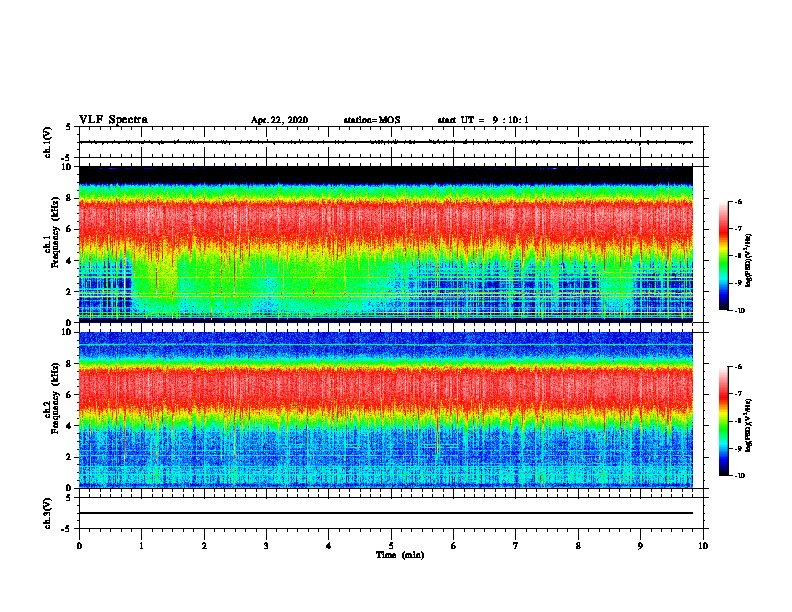Viewport: 792px width, 612px height.
Task: Click the "-6" label on ch.2 color bar
Action: pos(738,367)
